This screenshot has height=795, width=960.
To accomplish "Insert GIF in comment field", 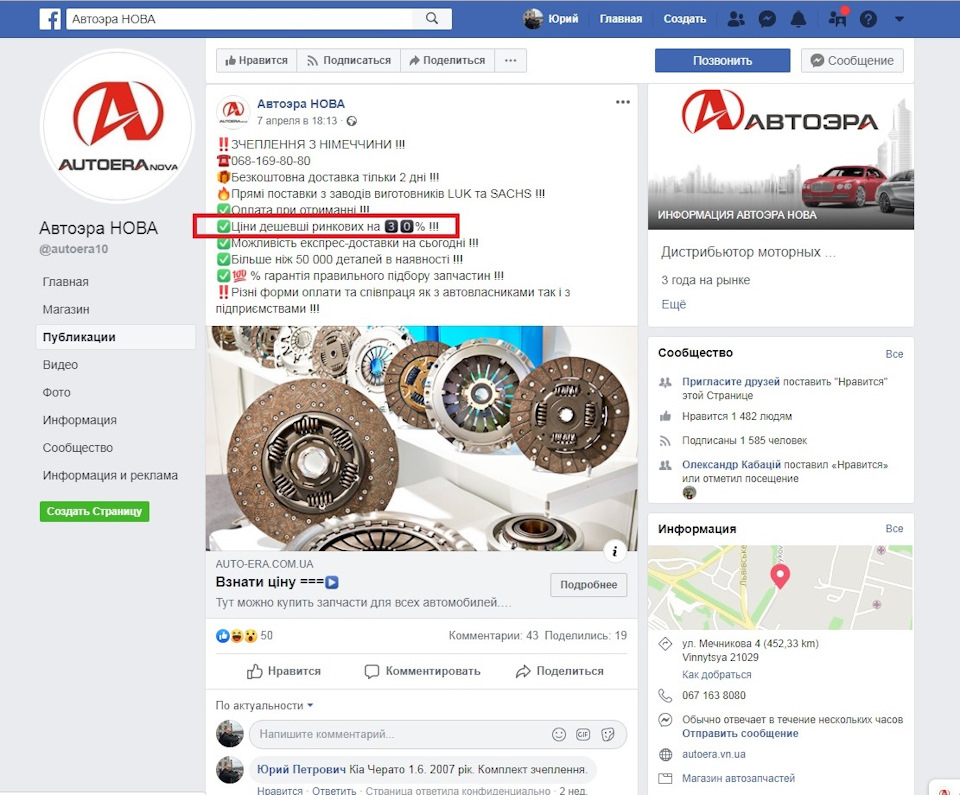I will [x=583, y=734].
